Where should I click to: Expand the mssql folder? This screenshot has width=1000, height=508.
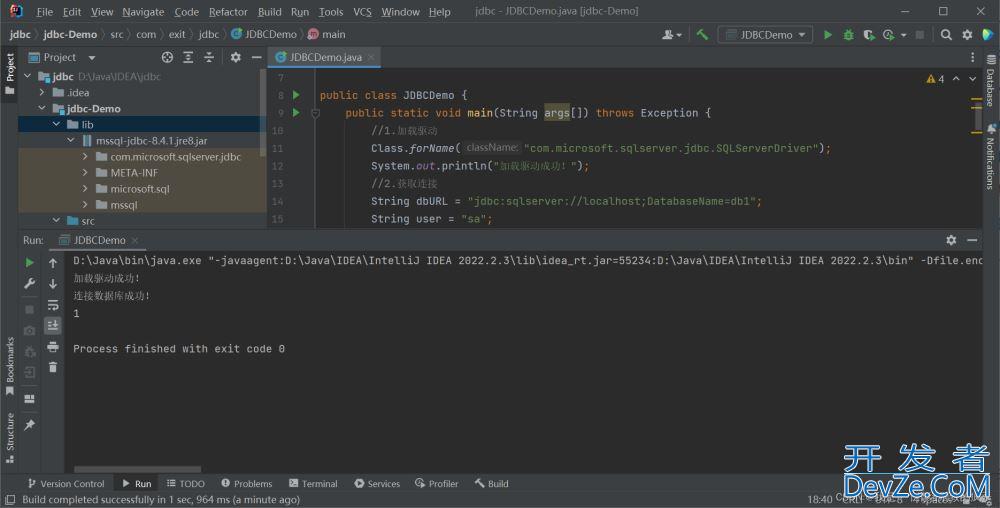(85, 205)
